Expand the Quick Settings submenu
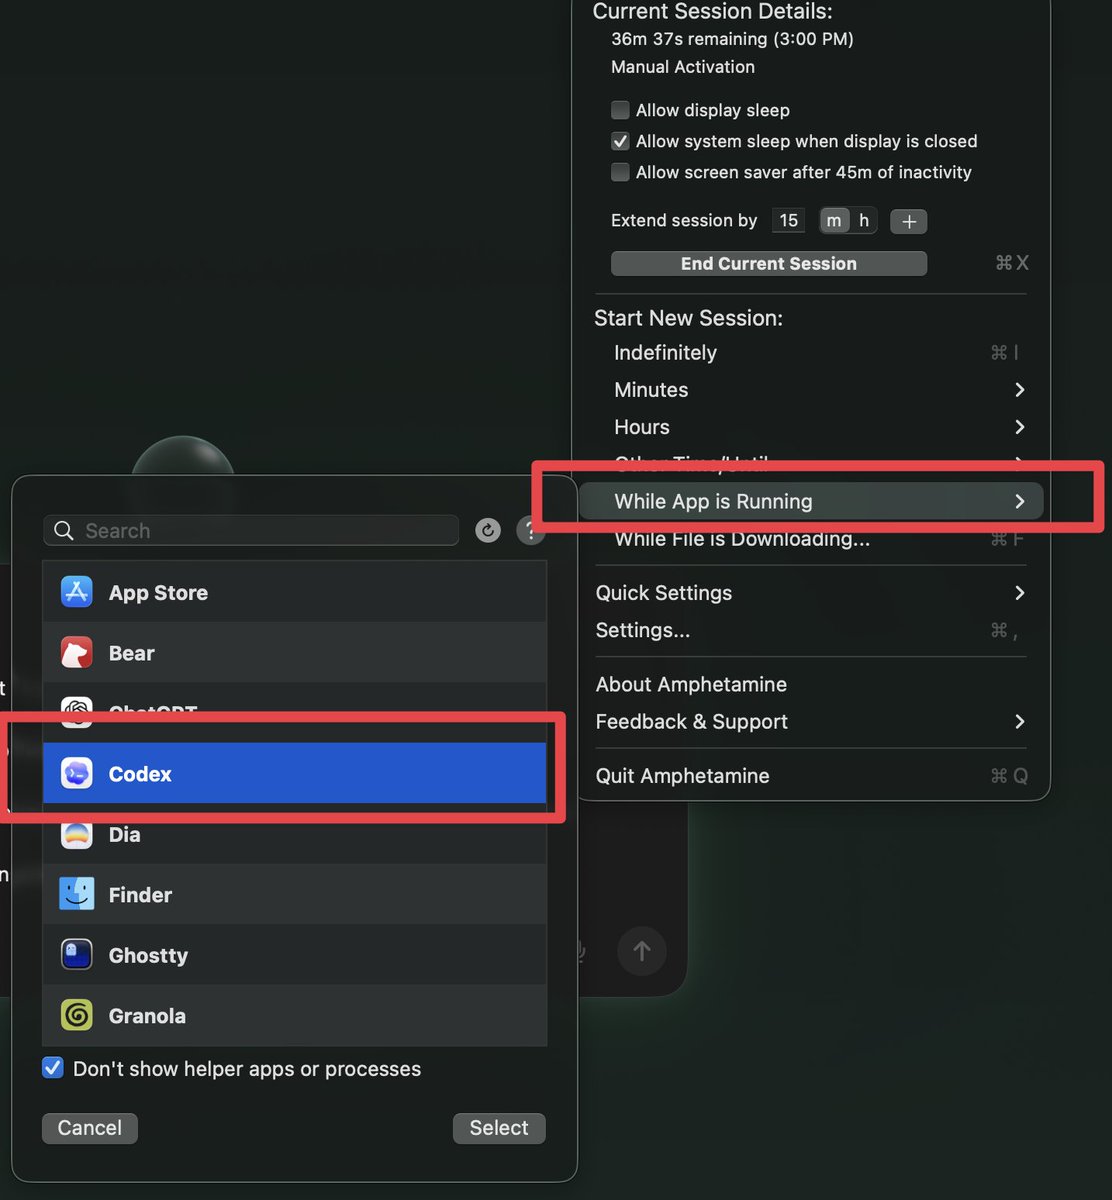Viewport: 1112px width, 1200px height. [x=812, y=592]
